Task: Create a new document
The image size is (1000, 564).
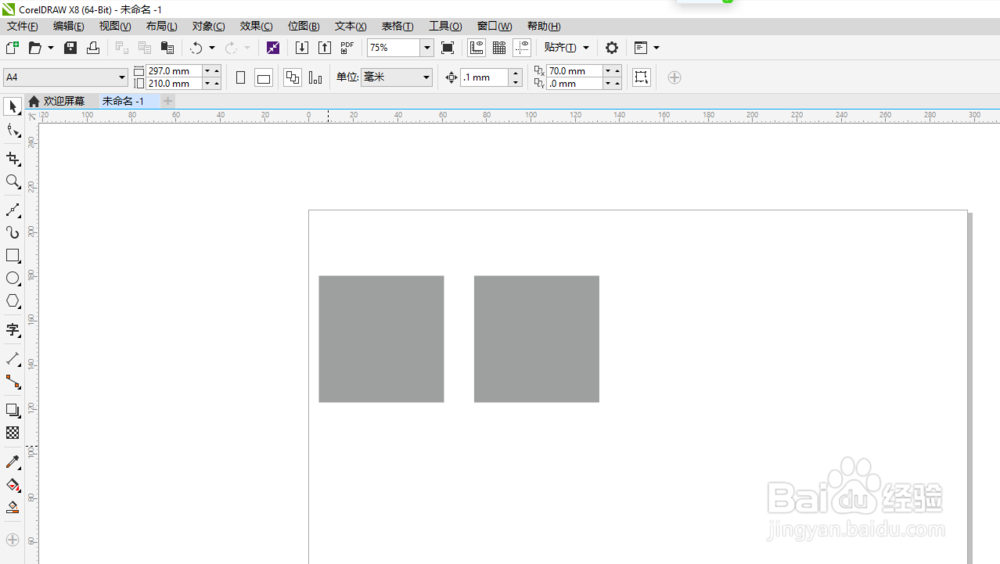Action: (12, 48)
